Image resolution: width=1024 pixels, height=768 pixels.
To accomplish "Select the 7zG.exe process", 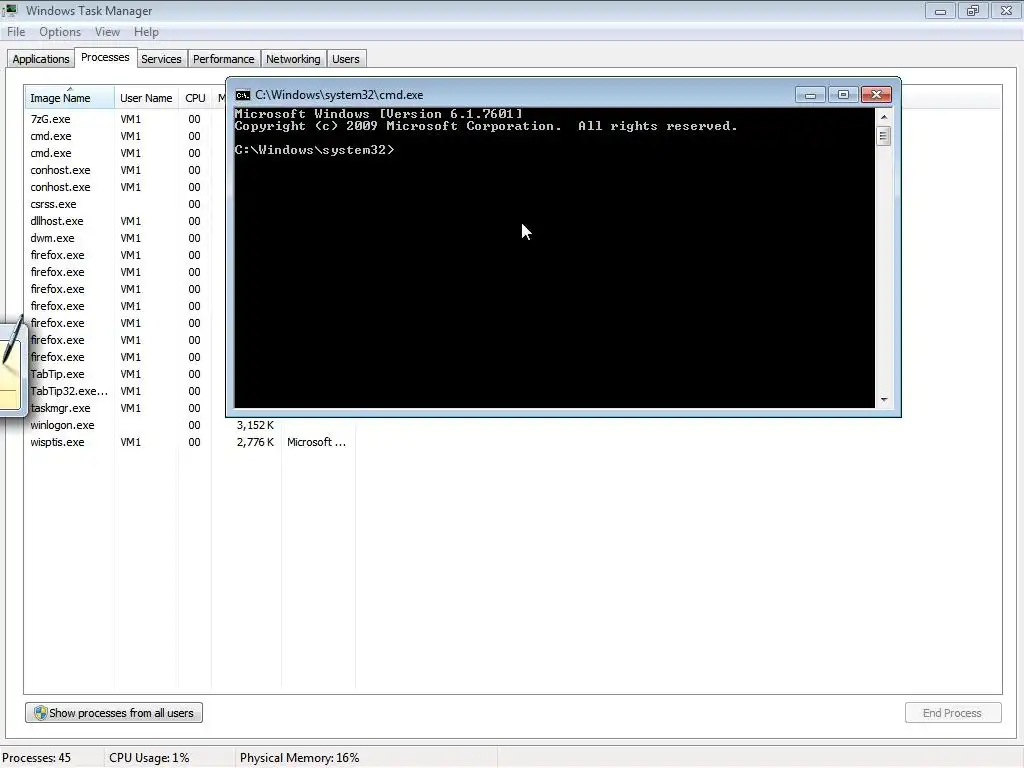I will 50,120.
